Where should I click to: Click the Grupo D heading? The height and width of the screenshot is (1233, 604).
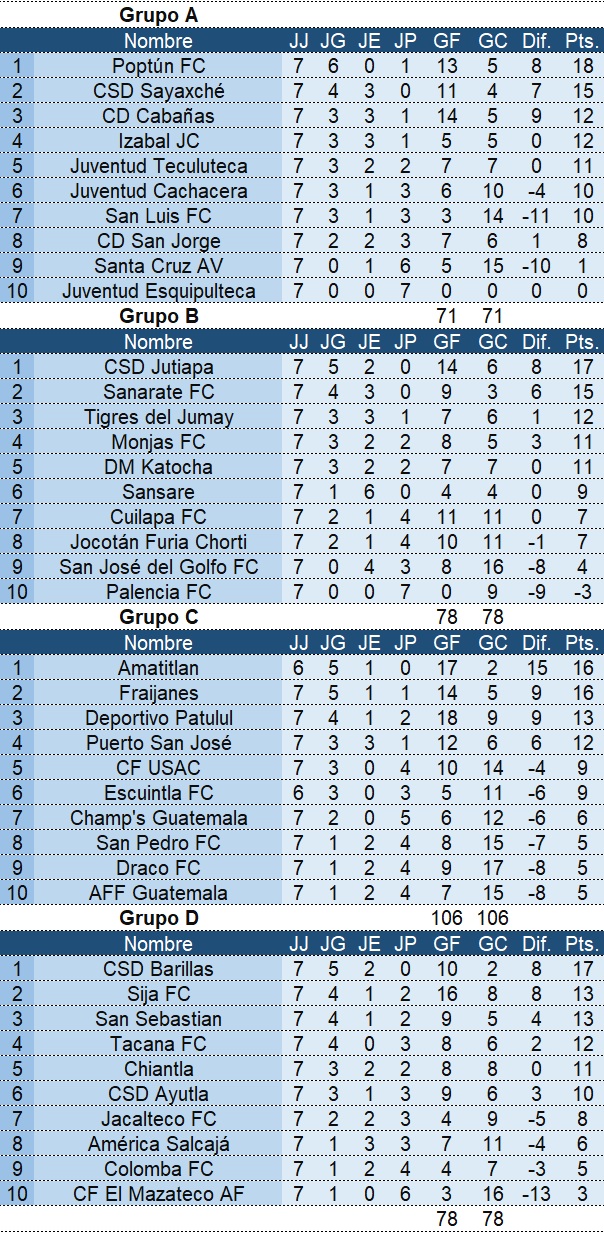pos(158,918)
